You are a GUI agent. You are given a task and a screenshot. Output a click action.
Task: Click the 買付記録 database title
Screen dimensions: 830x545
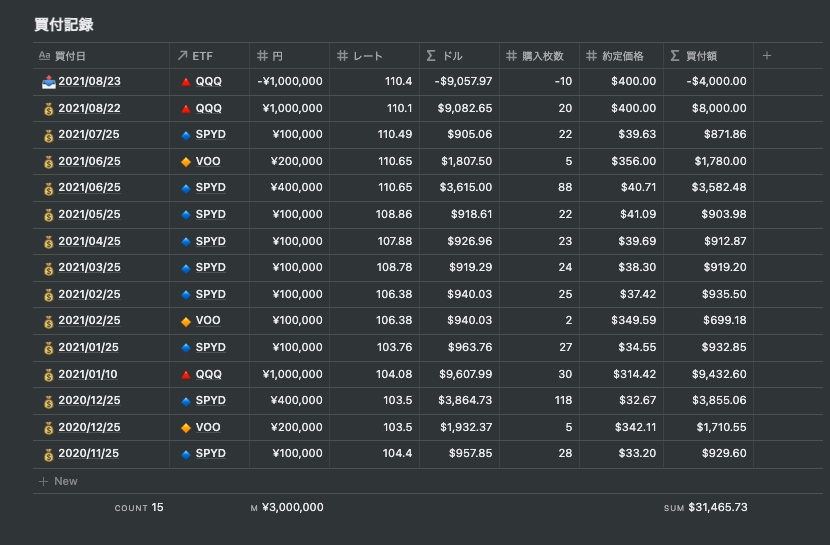[64, 24]
